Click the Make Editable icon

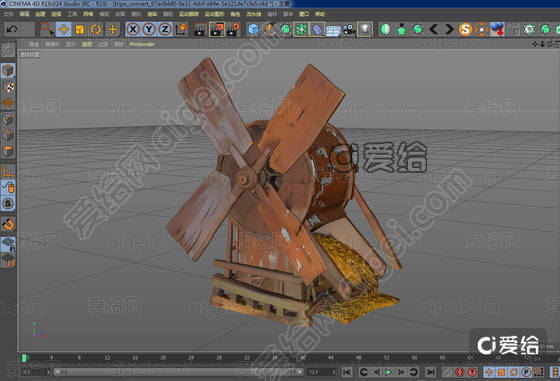[x=8, y=50]
